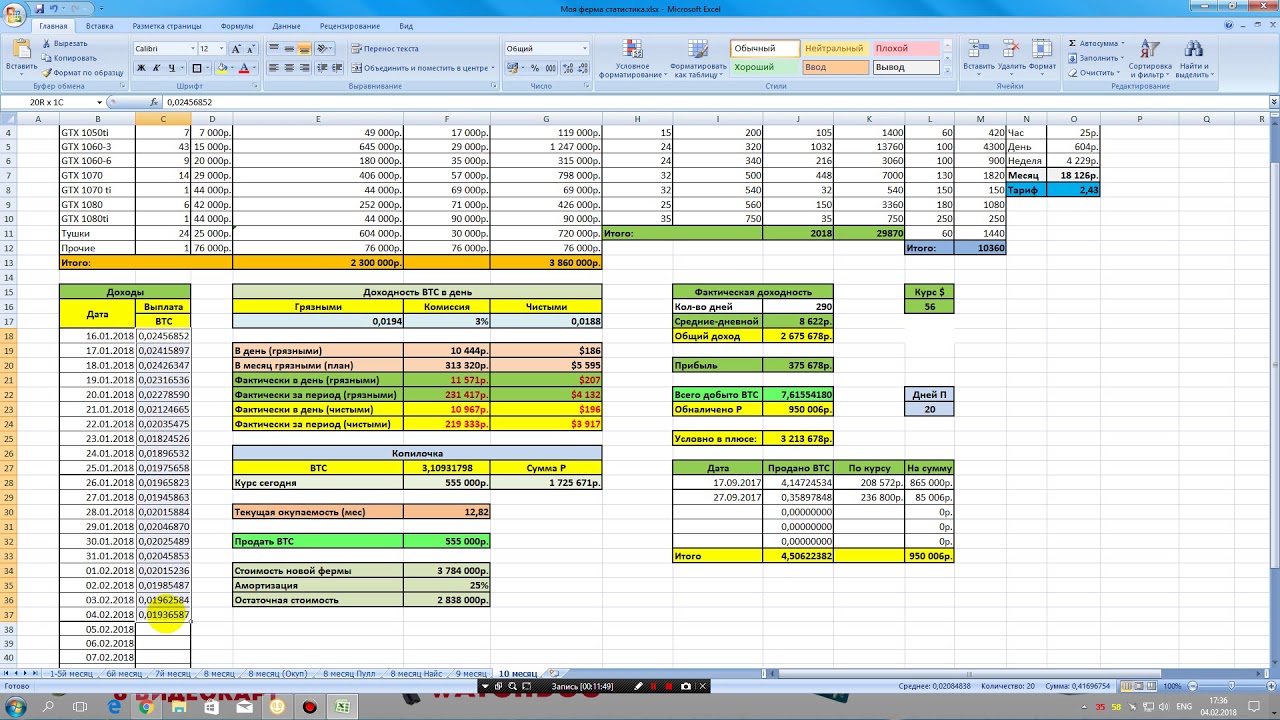Decrease decimal places icon
This screenshot has height=720, width=1280.
(583, 68)
